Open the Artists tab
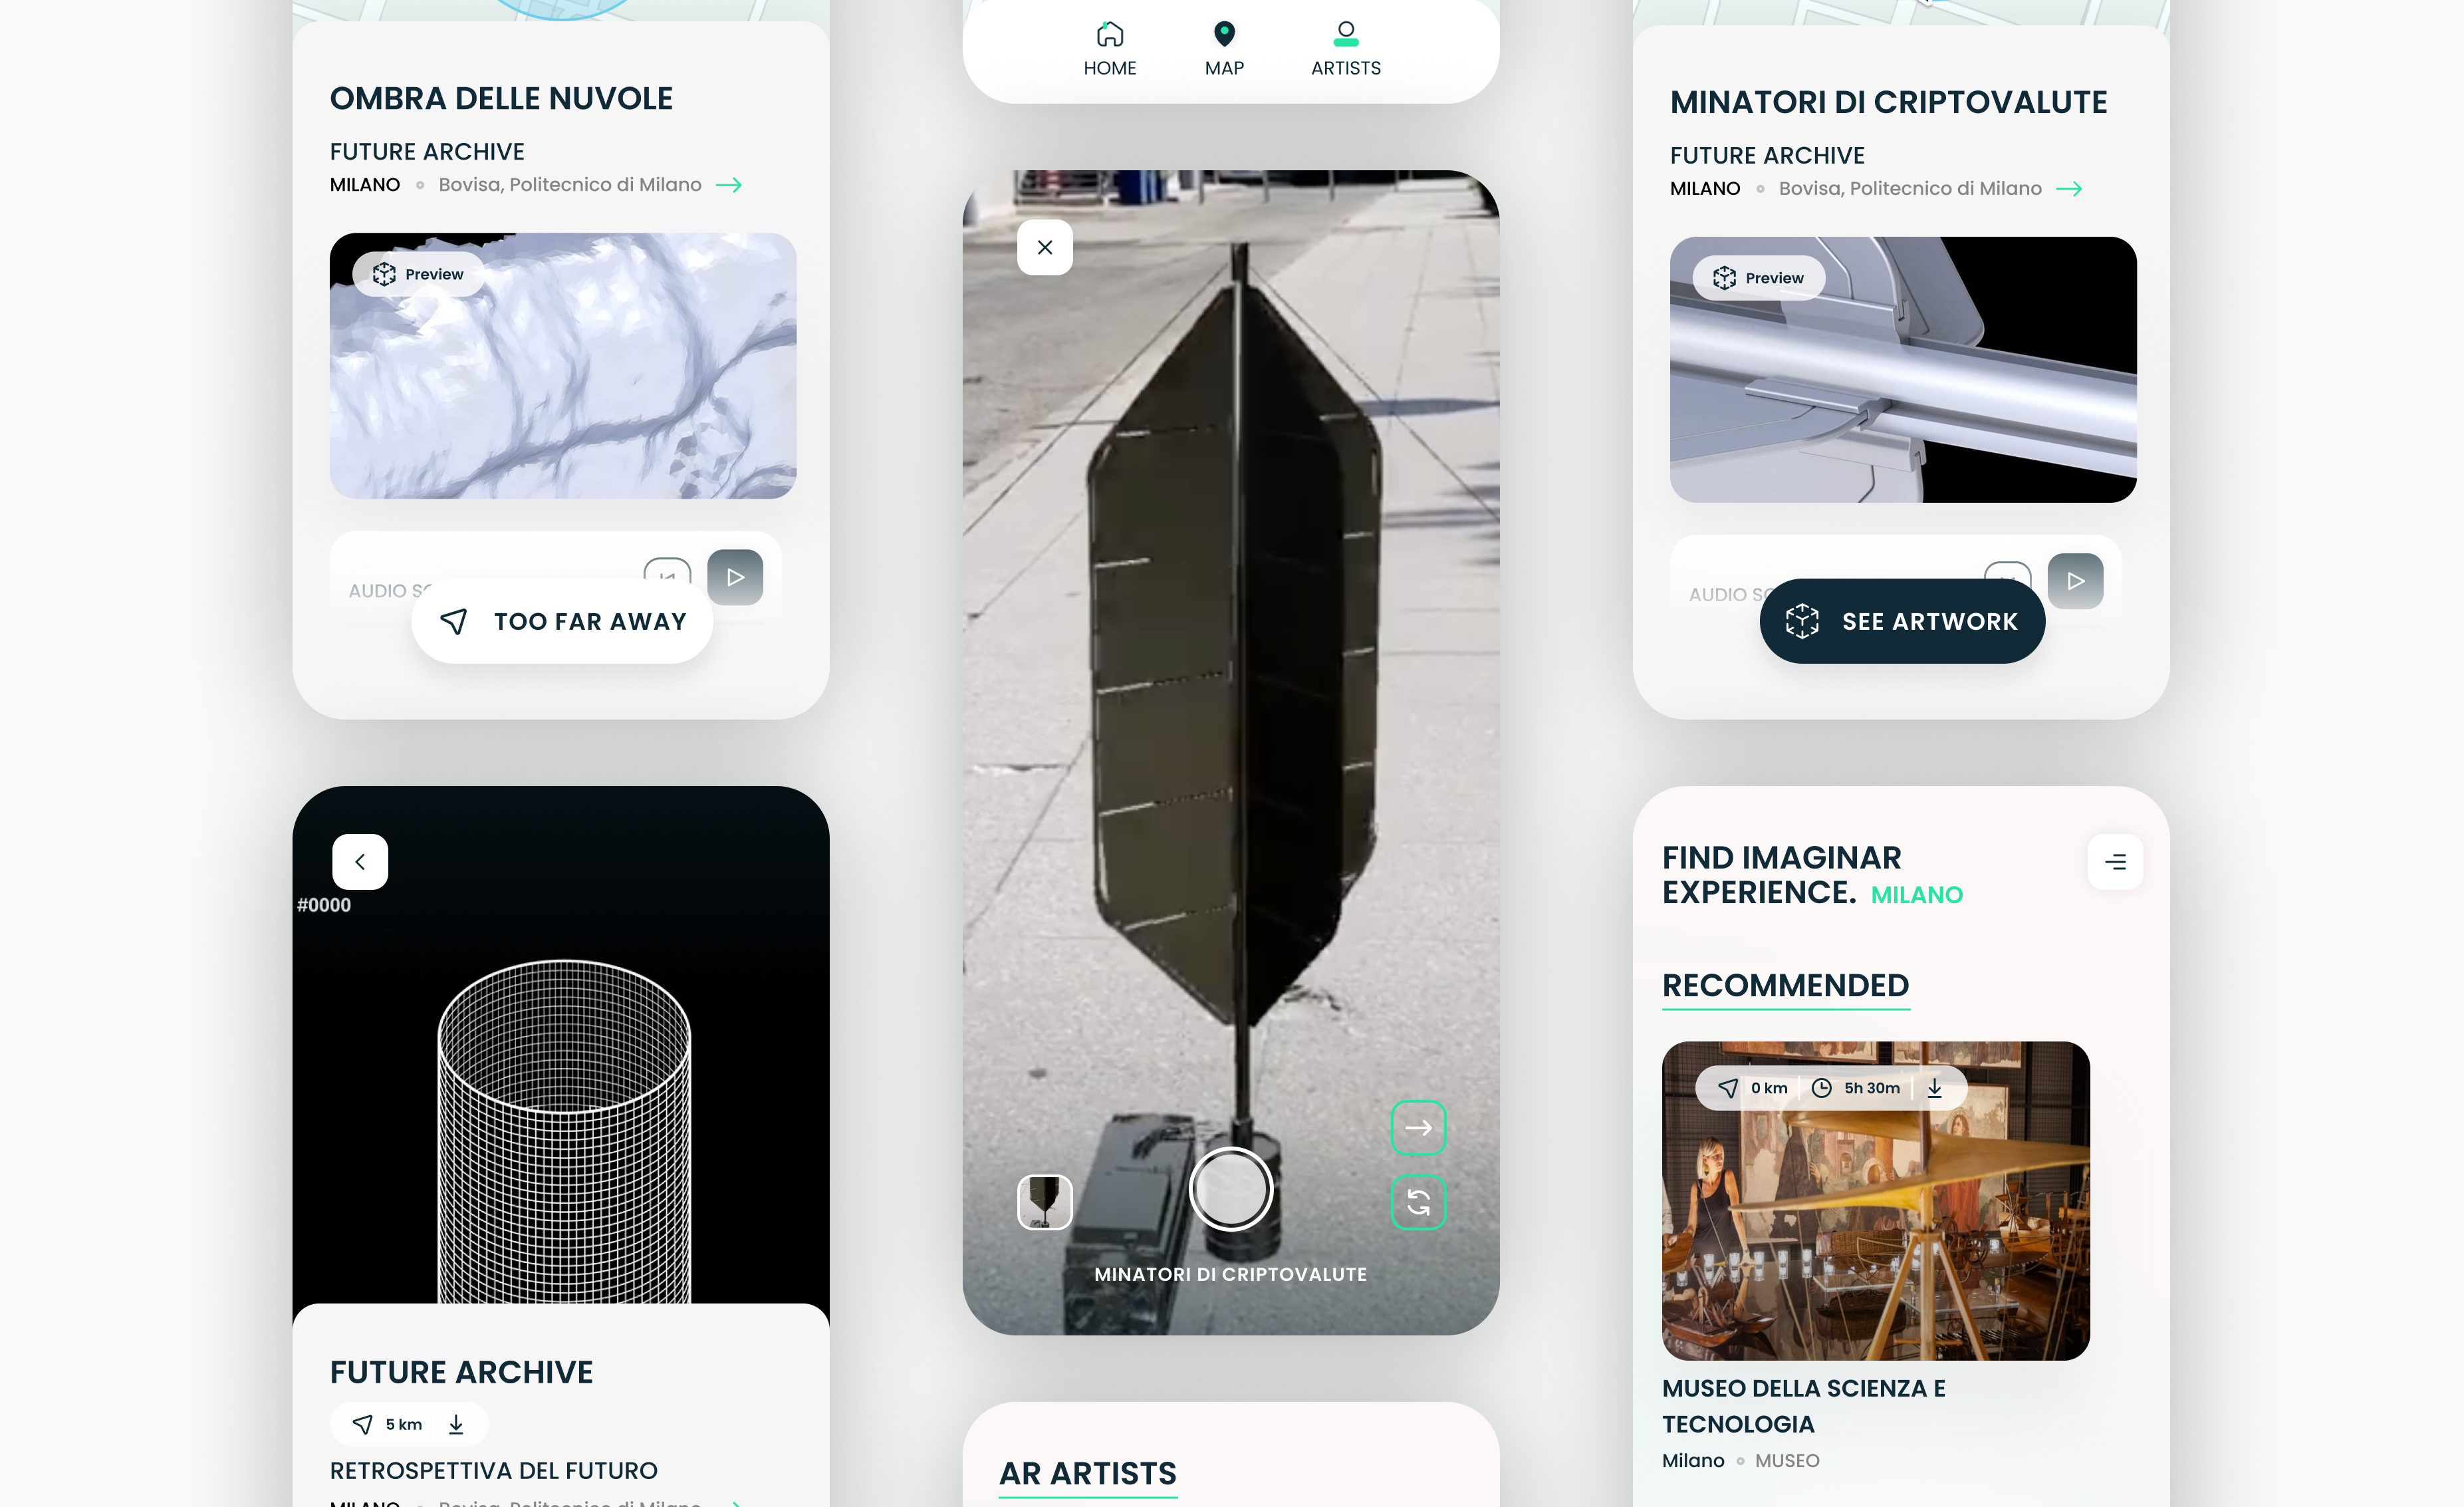Screen dimensions: 2464x1507 click(x=1345, y=49)
